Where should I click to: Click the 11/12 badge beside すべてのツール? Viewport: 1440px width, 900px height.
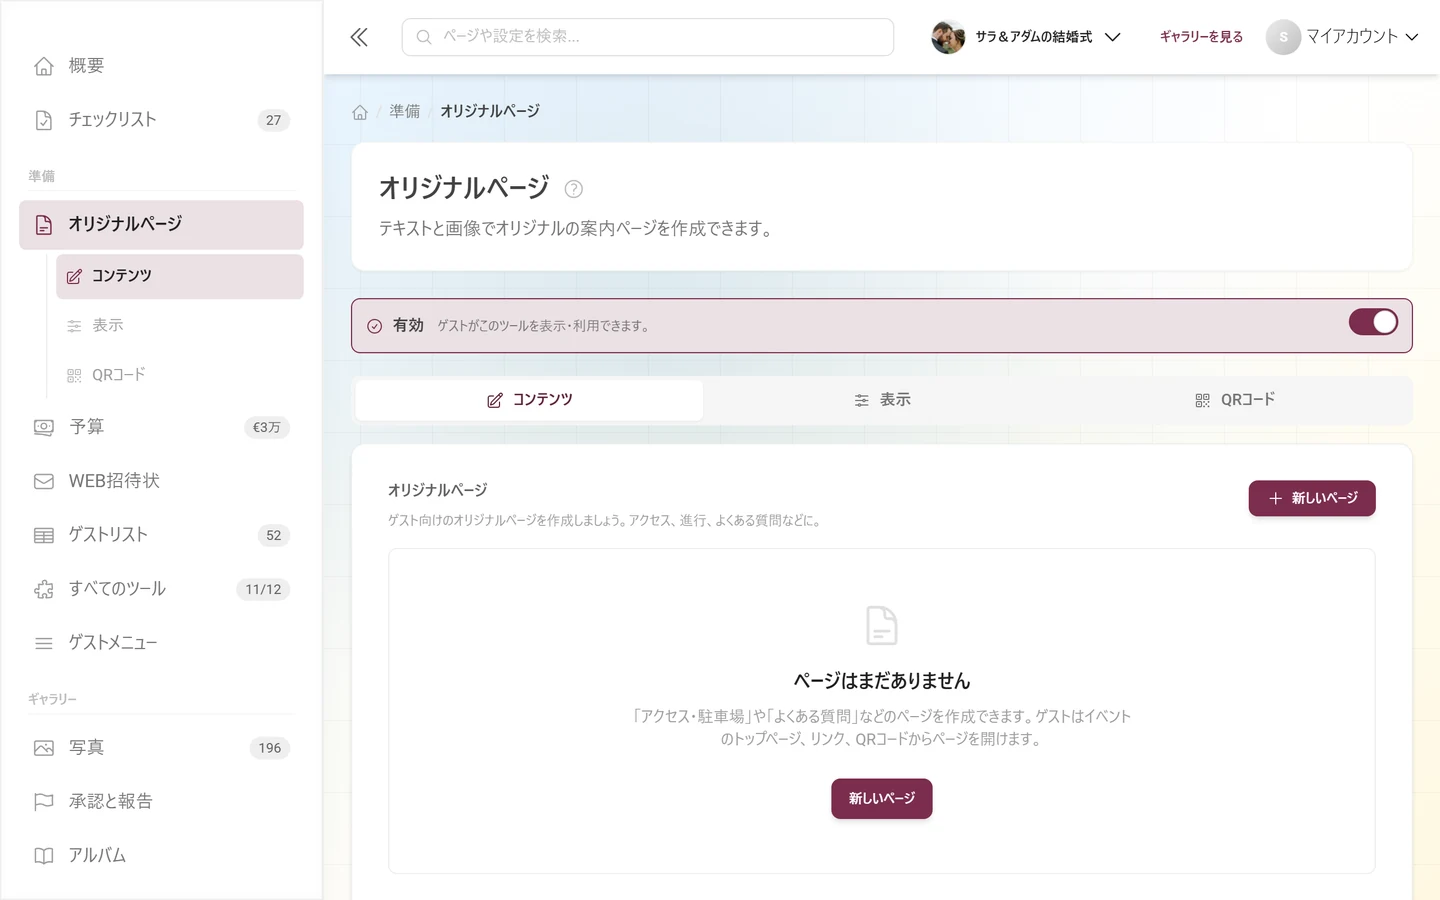pos(263,589)
